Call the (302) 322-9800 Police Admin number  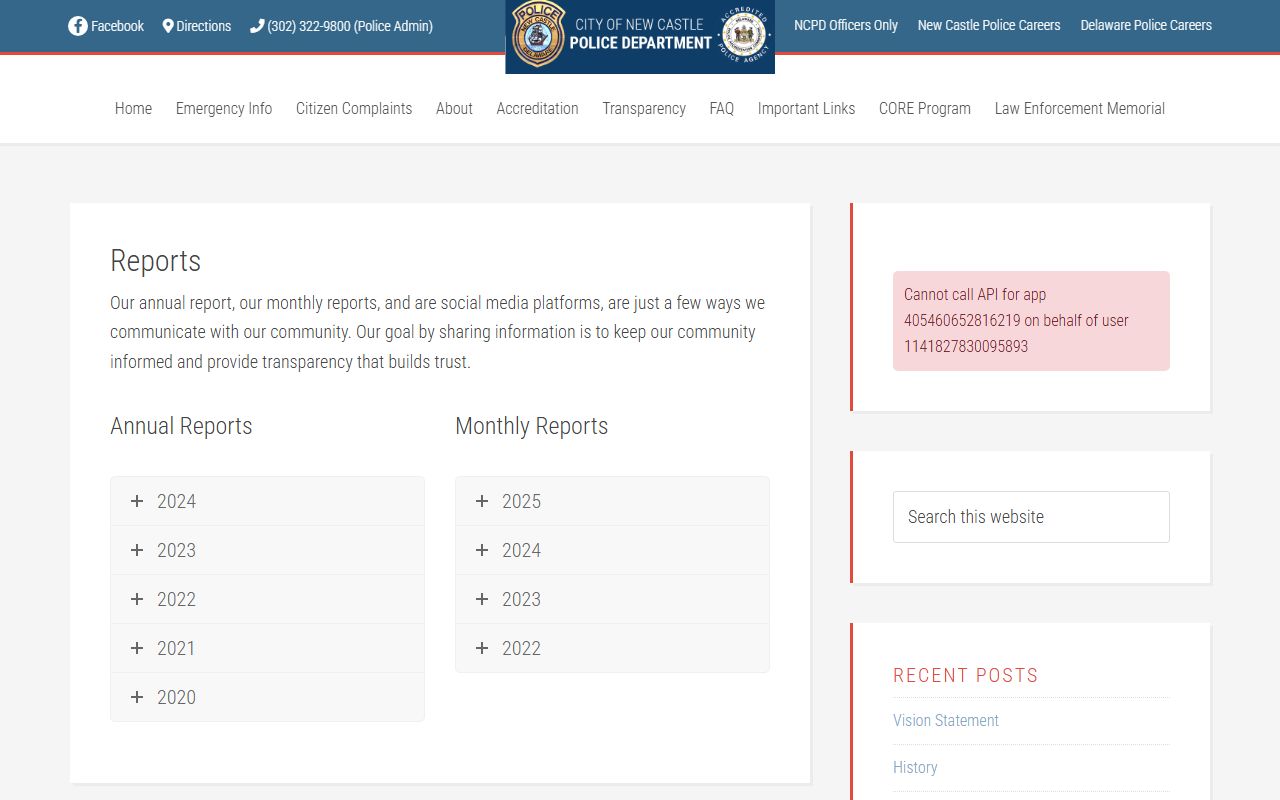(x=342, y=26)
